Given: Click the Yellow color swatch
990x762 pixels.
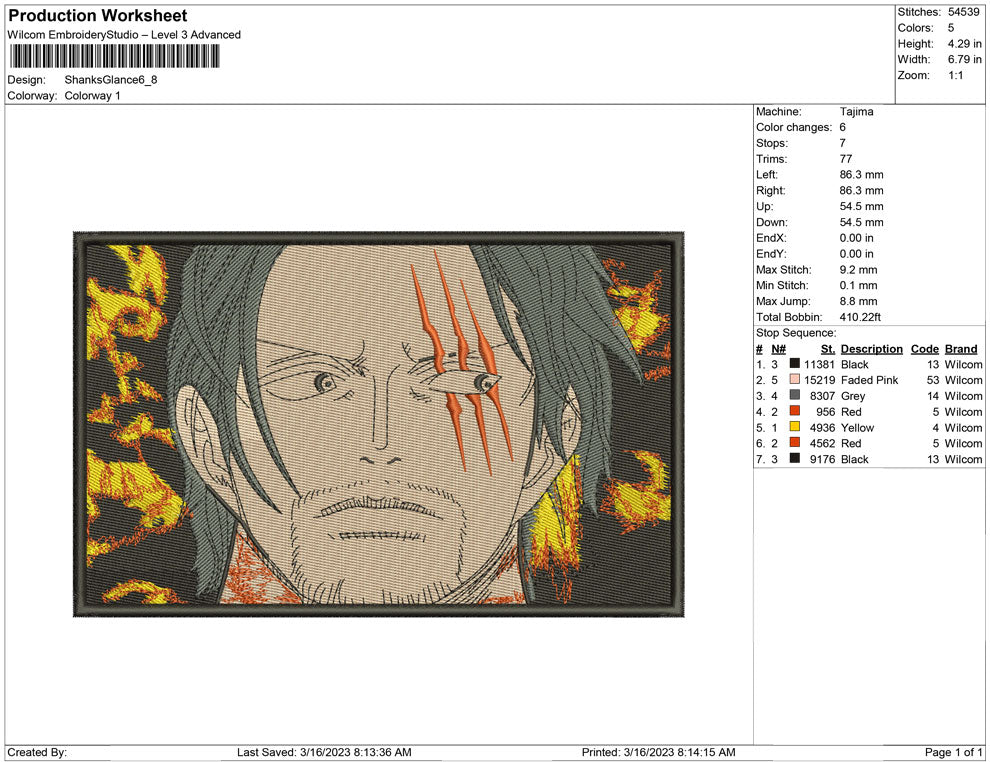Looking at the screenshot, I should (x=795, y=427).
